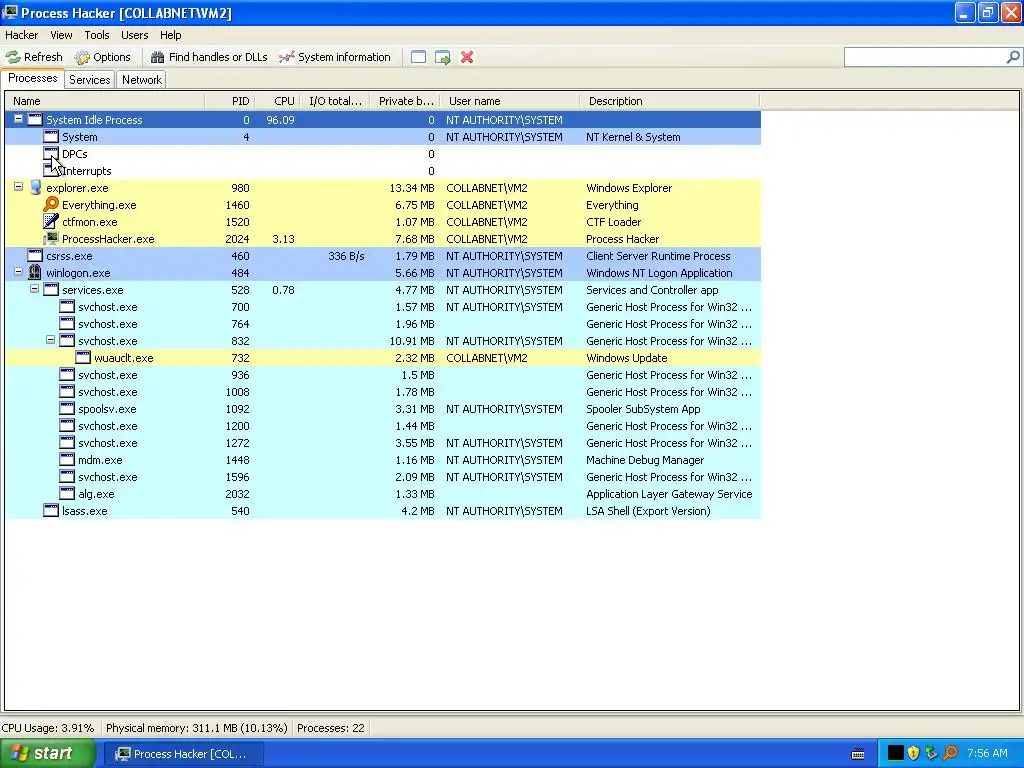Select the Processes tab

click(x=33, y=78)
